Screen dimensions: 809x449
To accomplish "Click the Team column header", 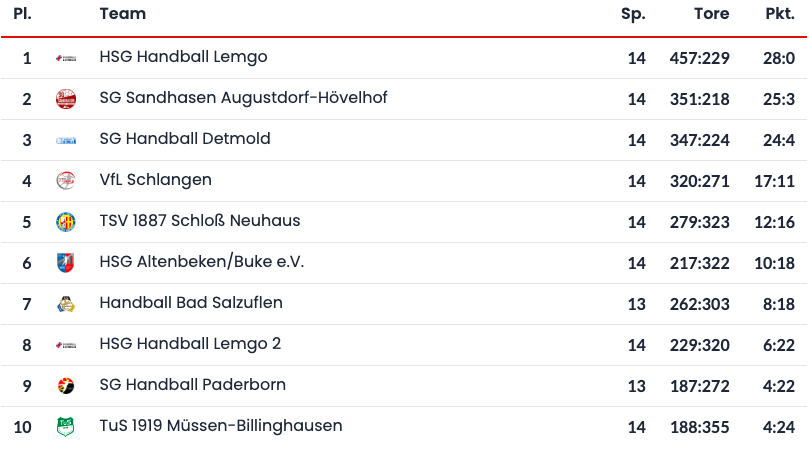I will pyautogui.click(x=123, y=14).
